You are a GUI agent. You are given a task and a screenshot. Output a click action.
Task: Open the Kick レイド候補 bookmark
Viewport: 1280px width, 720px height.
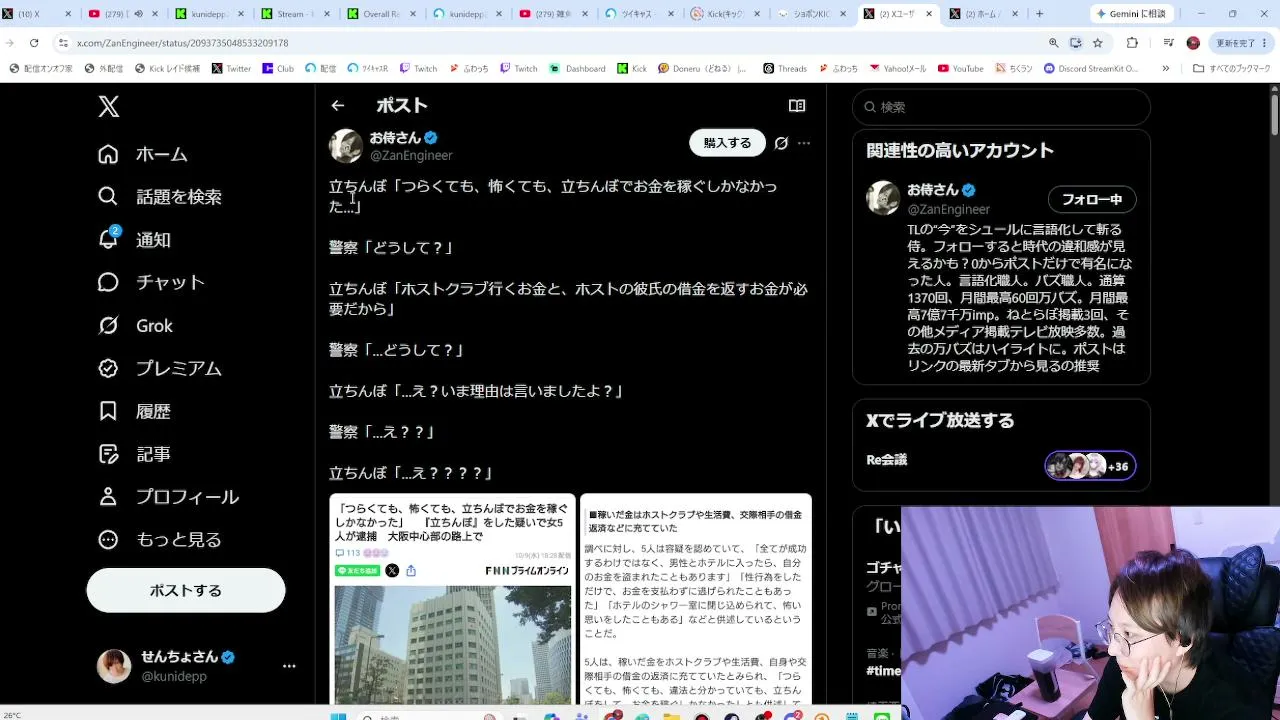[x=167, y=69]
